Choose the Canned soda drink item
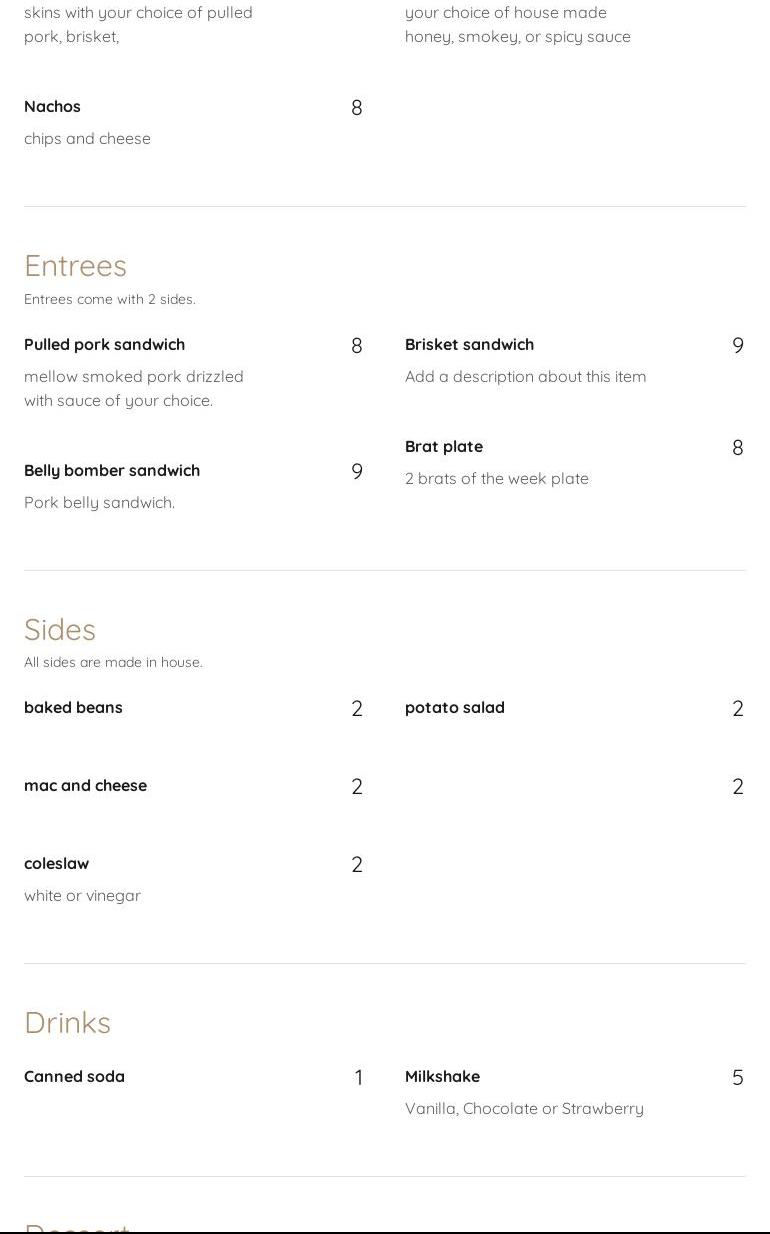The height and width of the screenshot is (1234, 770). (x=74, y=1076)
